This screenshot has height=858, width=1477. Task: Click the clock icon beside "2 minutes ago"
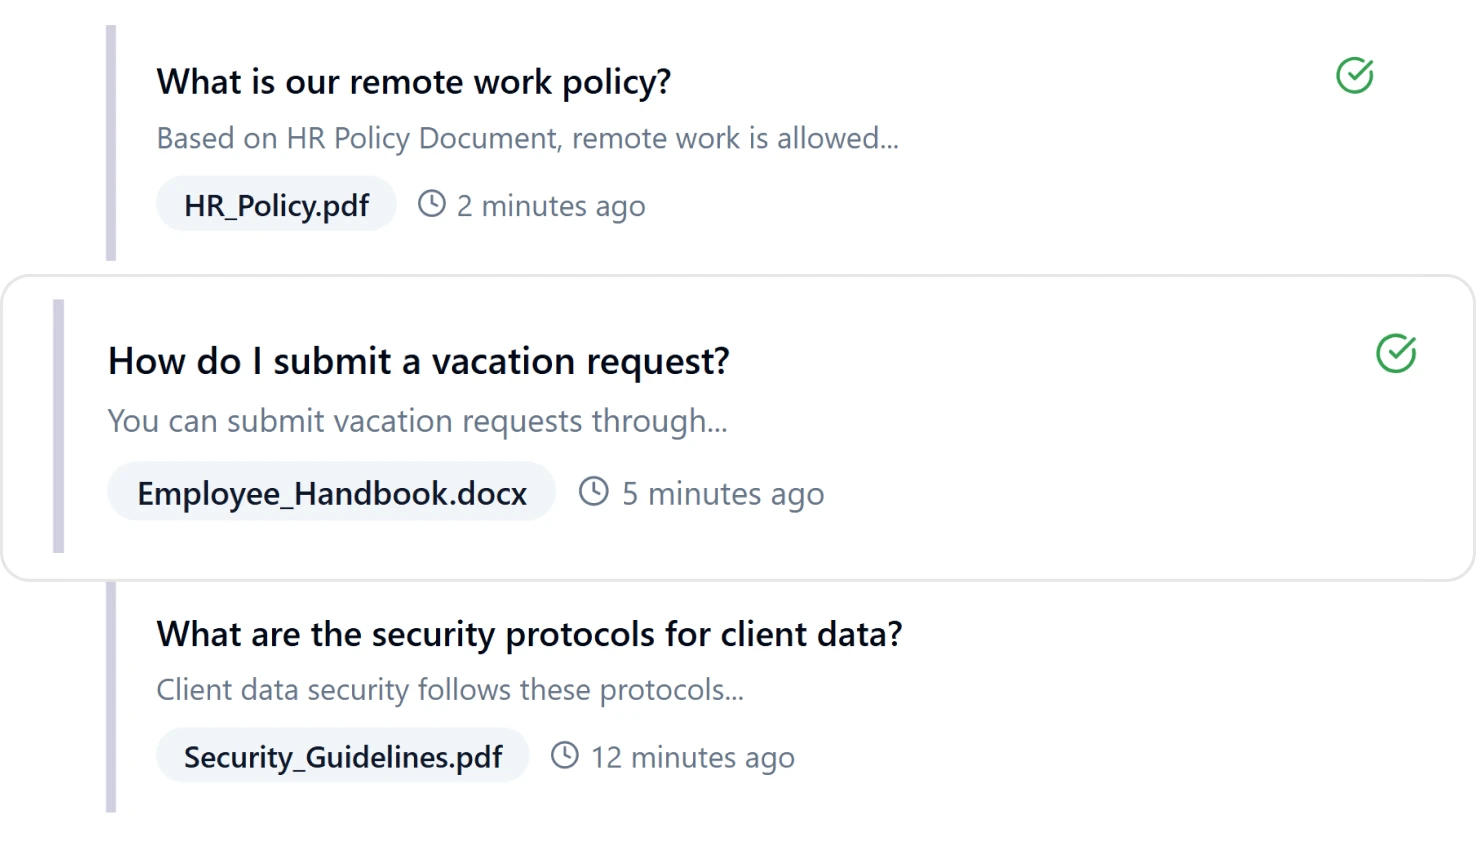(431, 204)
